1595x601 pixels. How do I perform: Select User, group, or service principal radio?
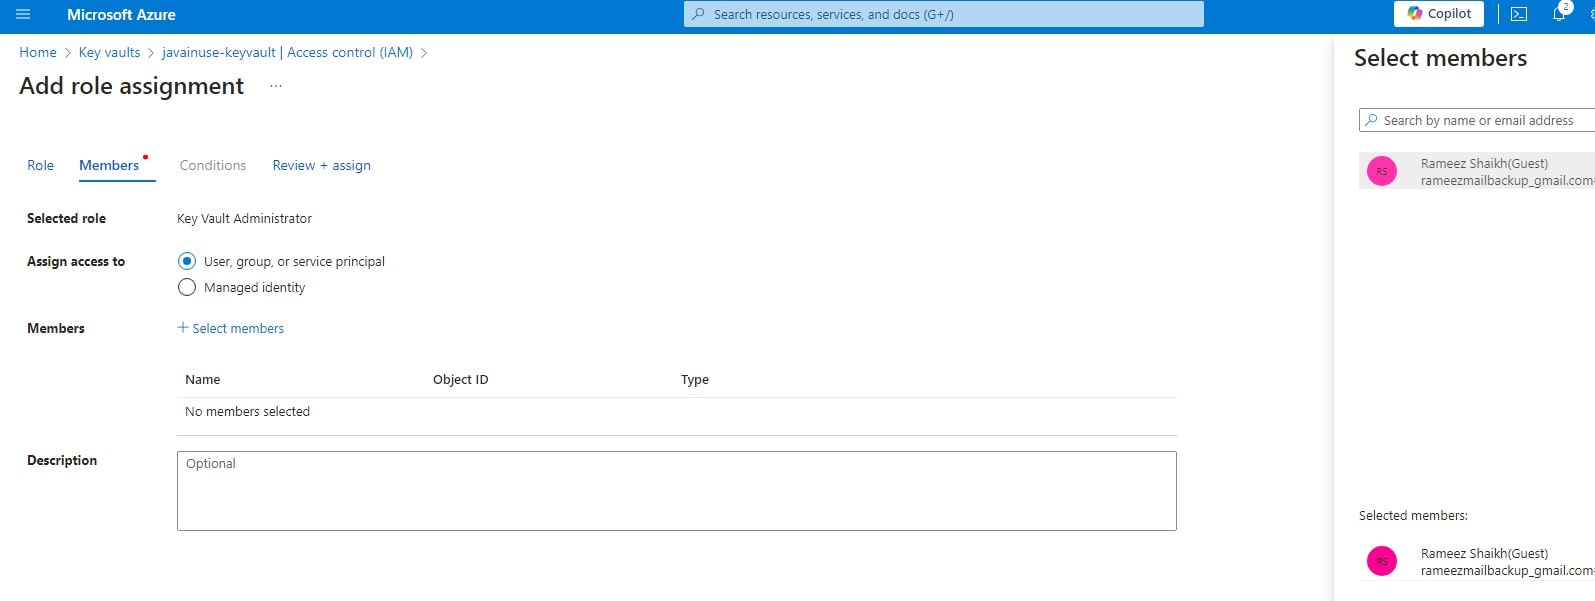click(187, 261)
